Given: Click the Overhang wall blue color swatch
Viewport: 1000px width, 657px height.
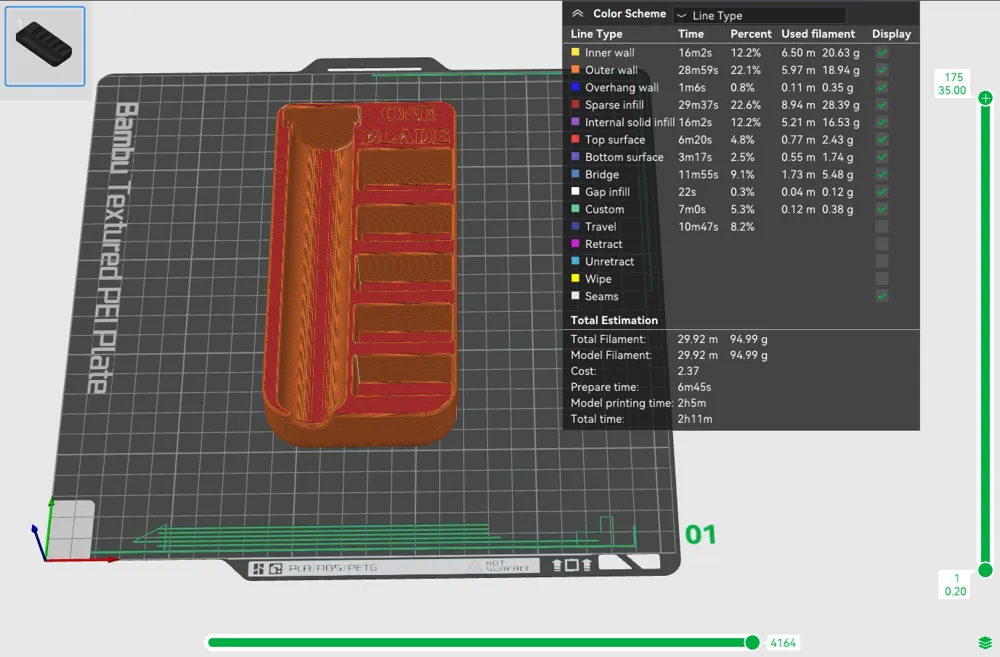Looking at the screenshot, I should [575, 87].
